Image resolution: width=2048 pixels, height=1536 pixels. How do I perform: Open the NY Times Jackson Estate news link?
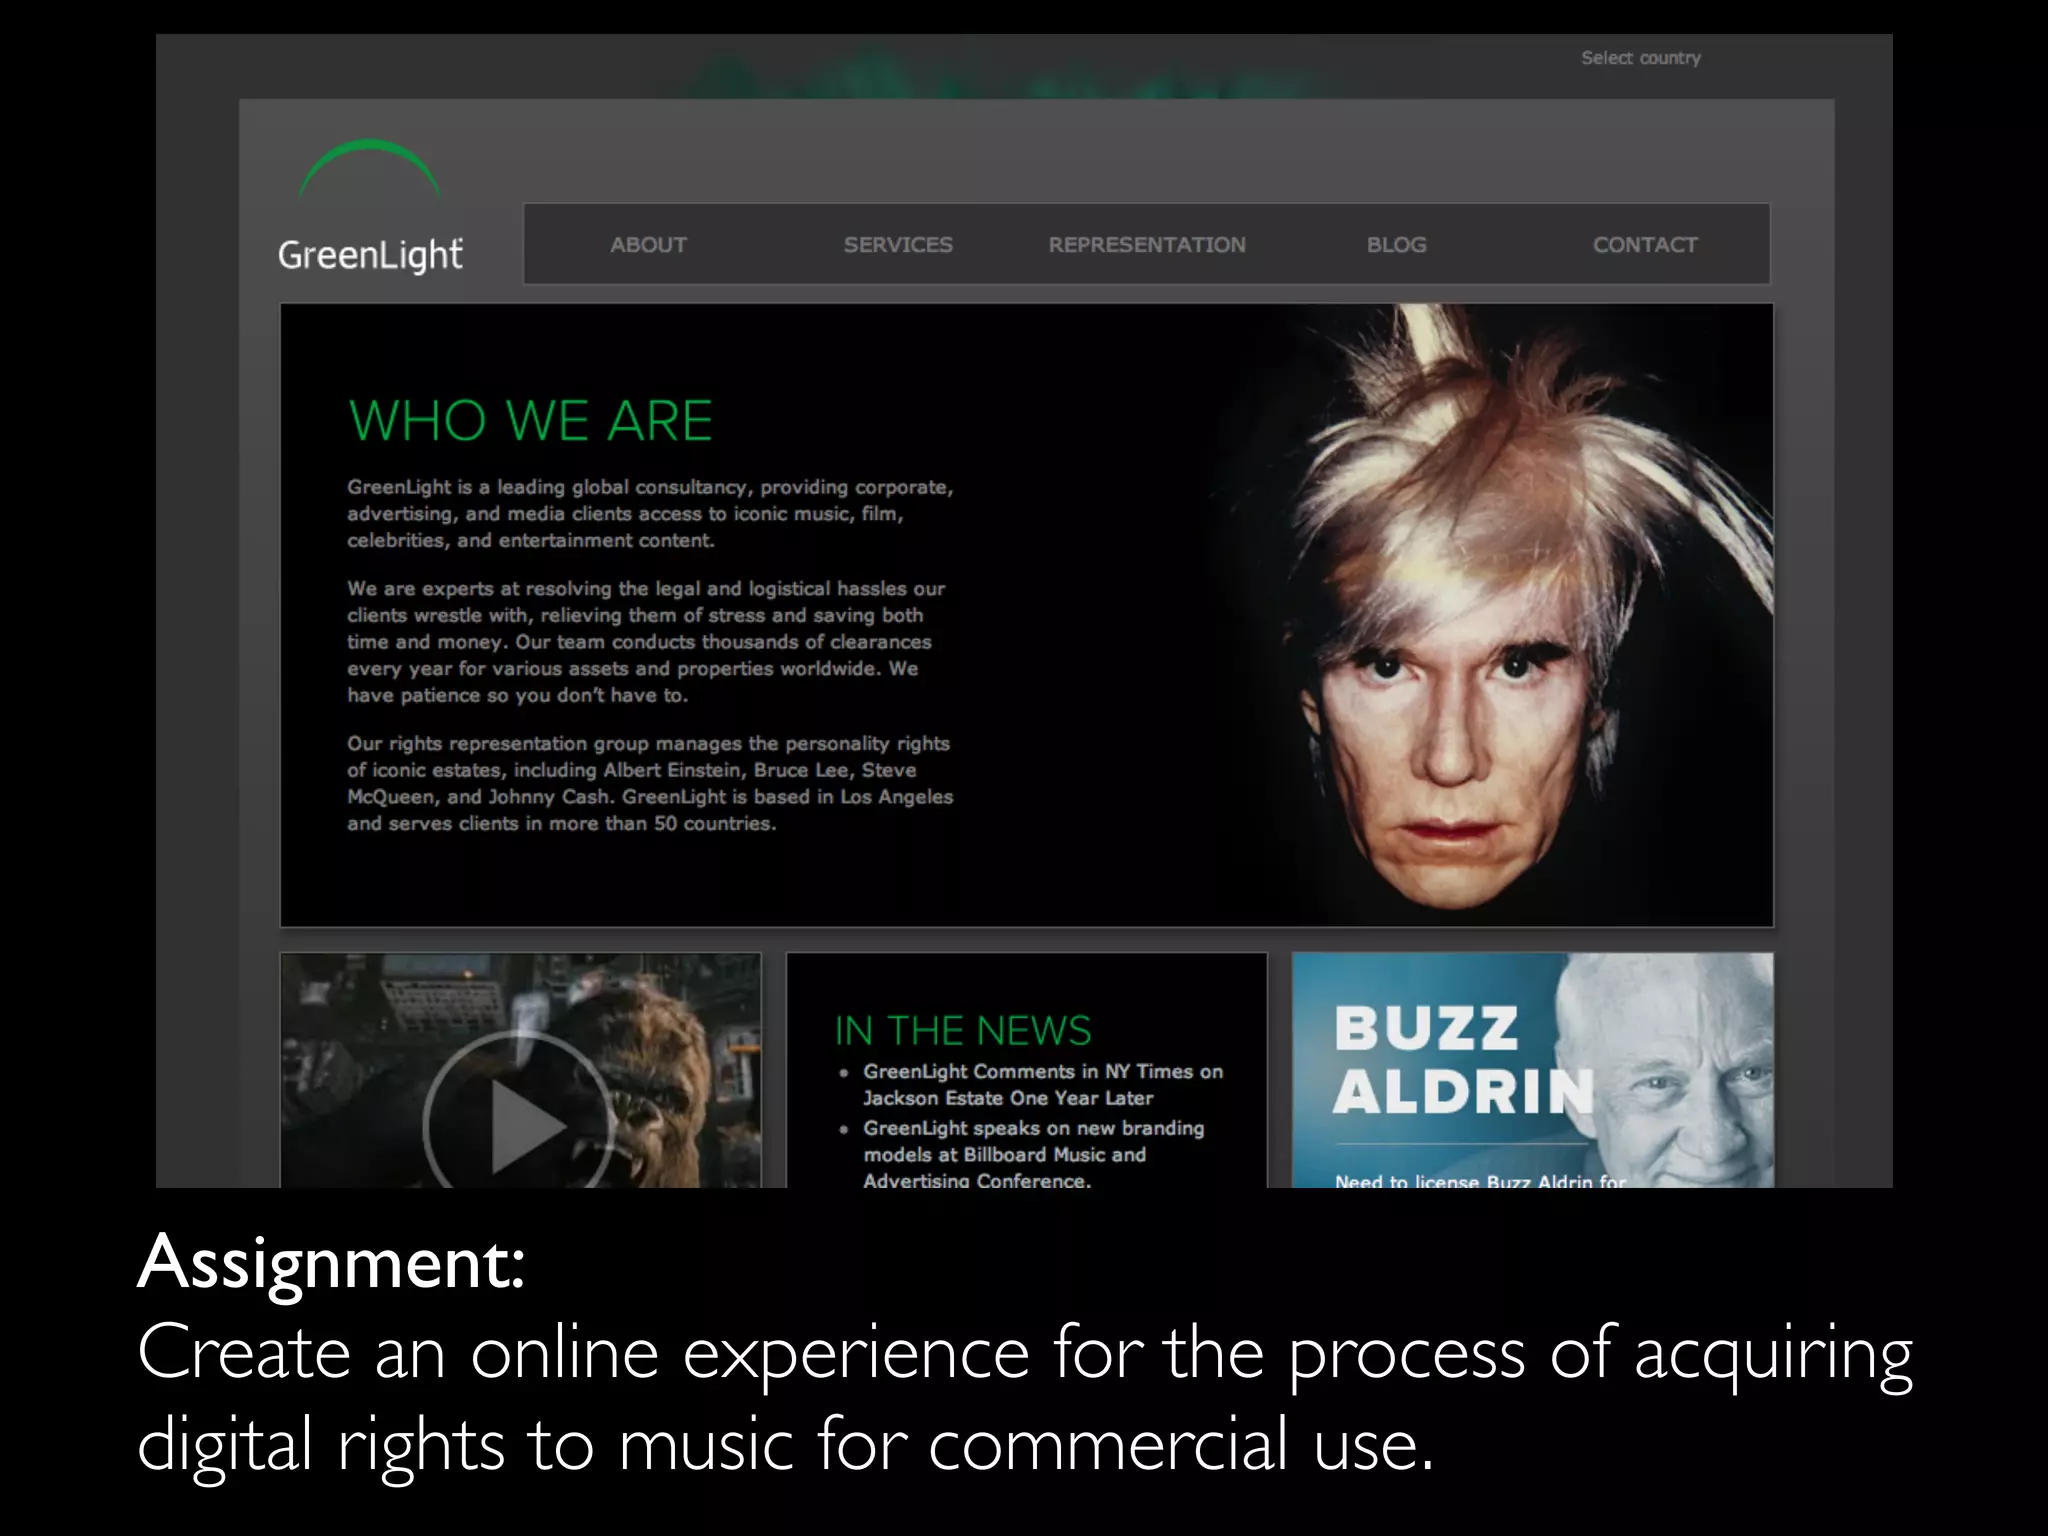1042,1084
